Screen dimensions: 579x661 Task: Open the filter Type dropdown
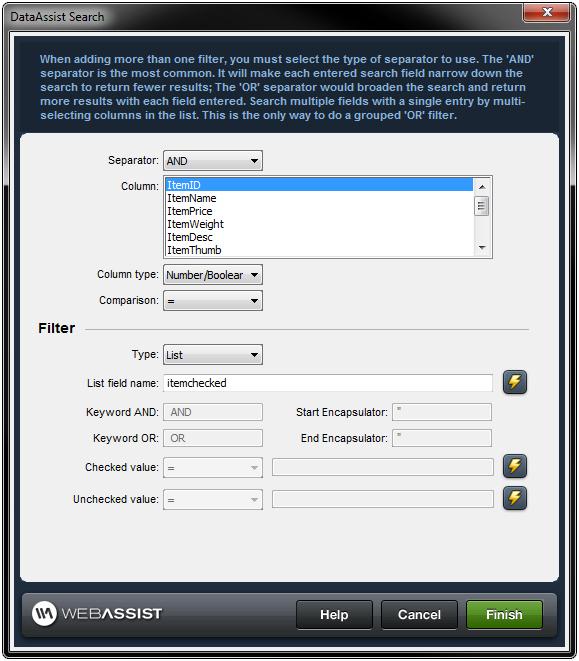point(213,355)
